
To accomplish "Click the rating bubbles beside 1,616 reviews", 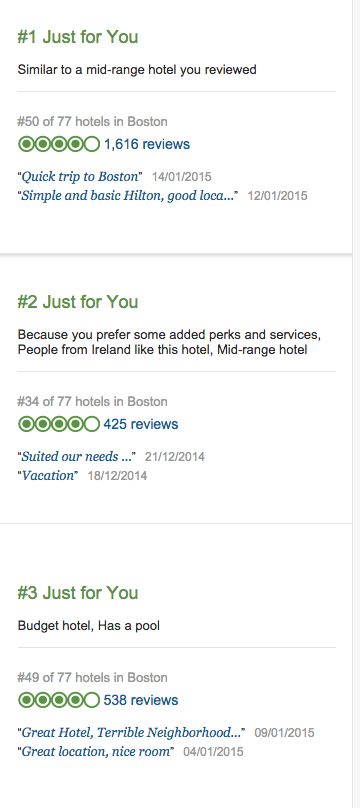I will click(x=59, y=144).
